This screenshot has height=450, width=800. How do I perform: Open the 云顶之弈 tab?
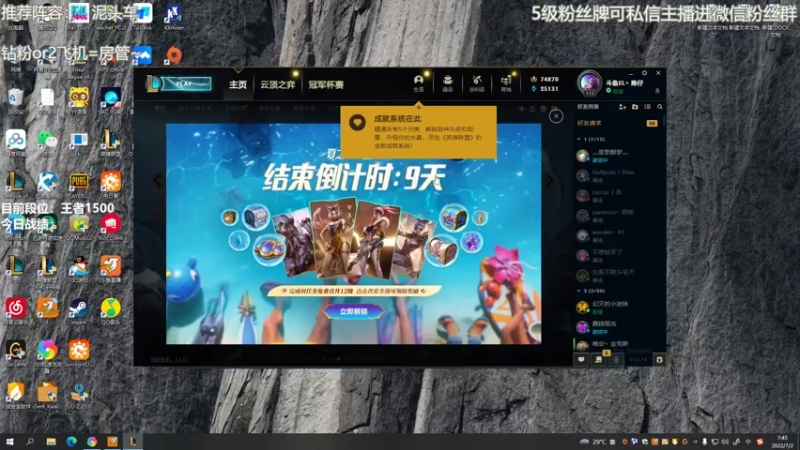[278, 85]
